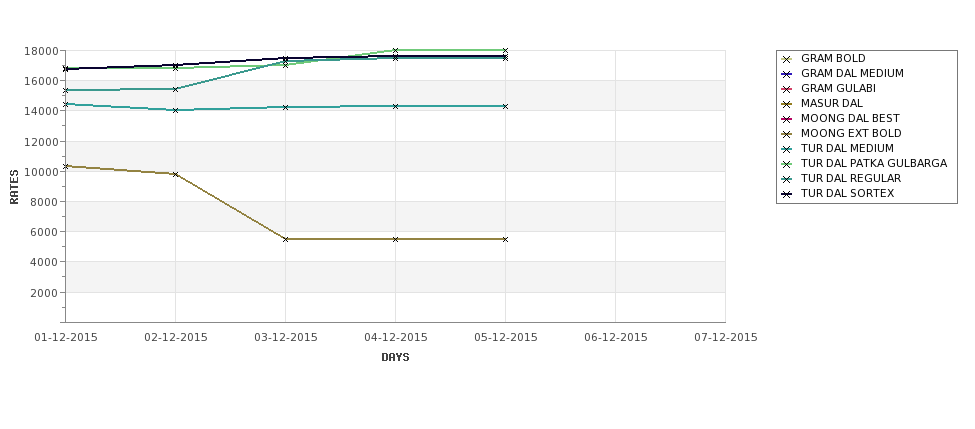Click the GRAM BOLD legend marker icon
The image size is (975, 429).
pyautogui.click(x=787, y=59)
